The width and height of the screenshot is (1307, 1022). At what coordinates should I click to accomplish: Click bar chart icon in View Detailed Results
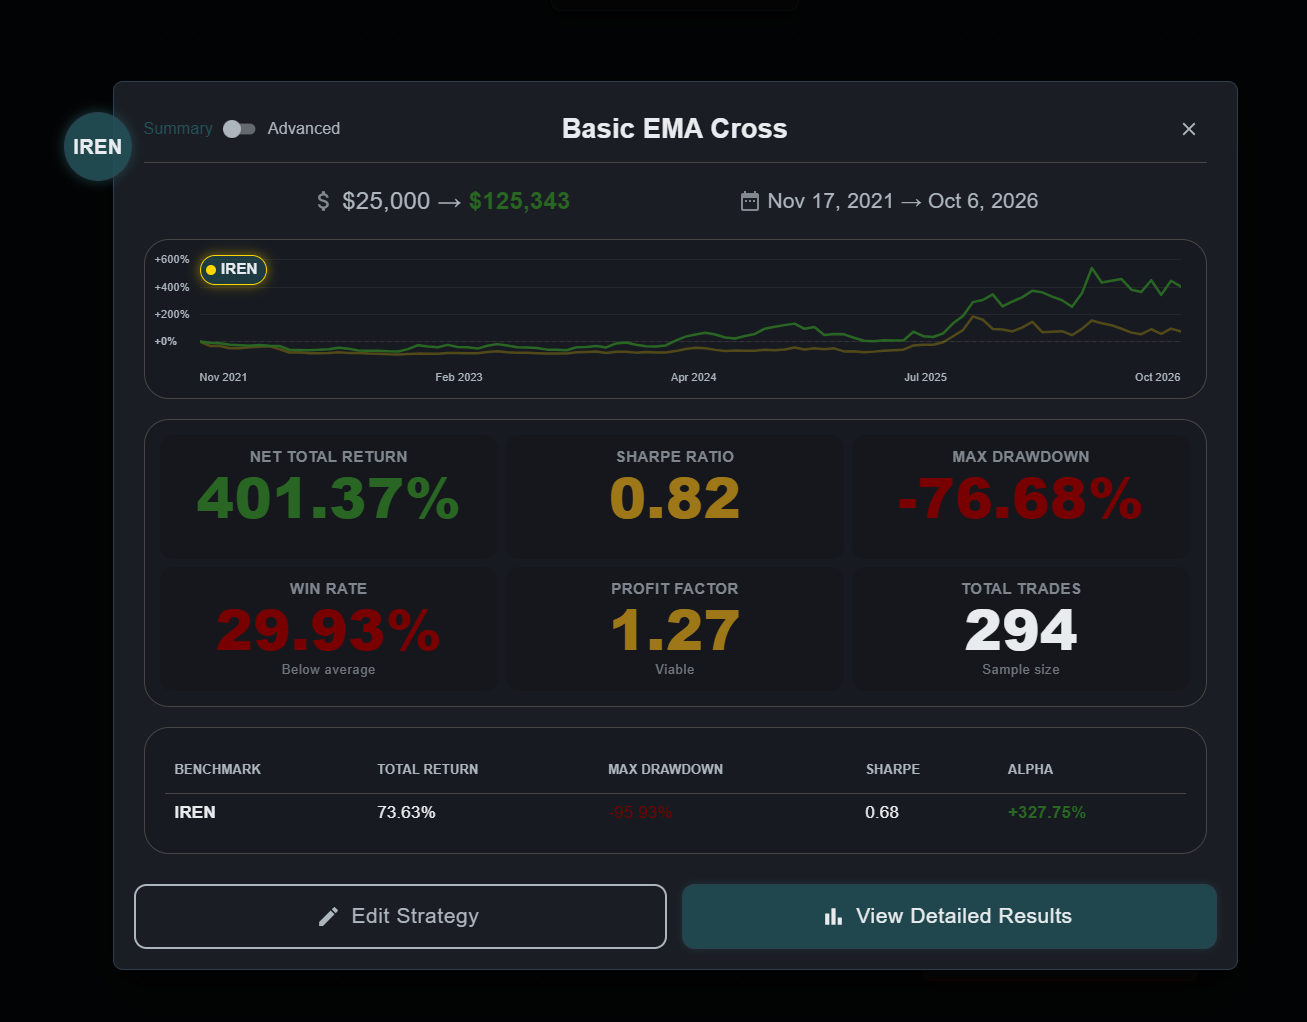coord(833,916)
